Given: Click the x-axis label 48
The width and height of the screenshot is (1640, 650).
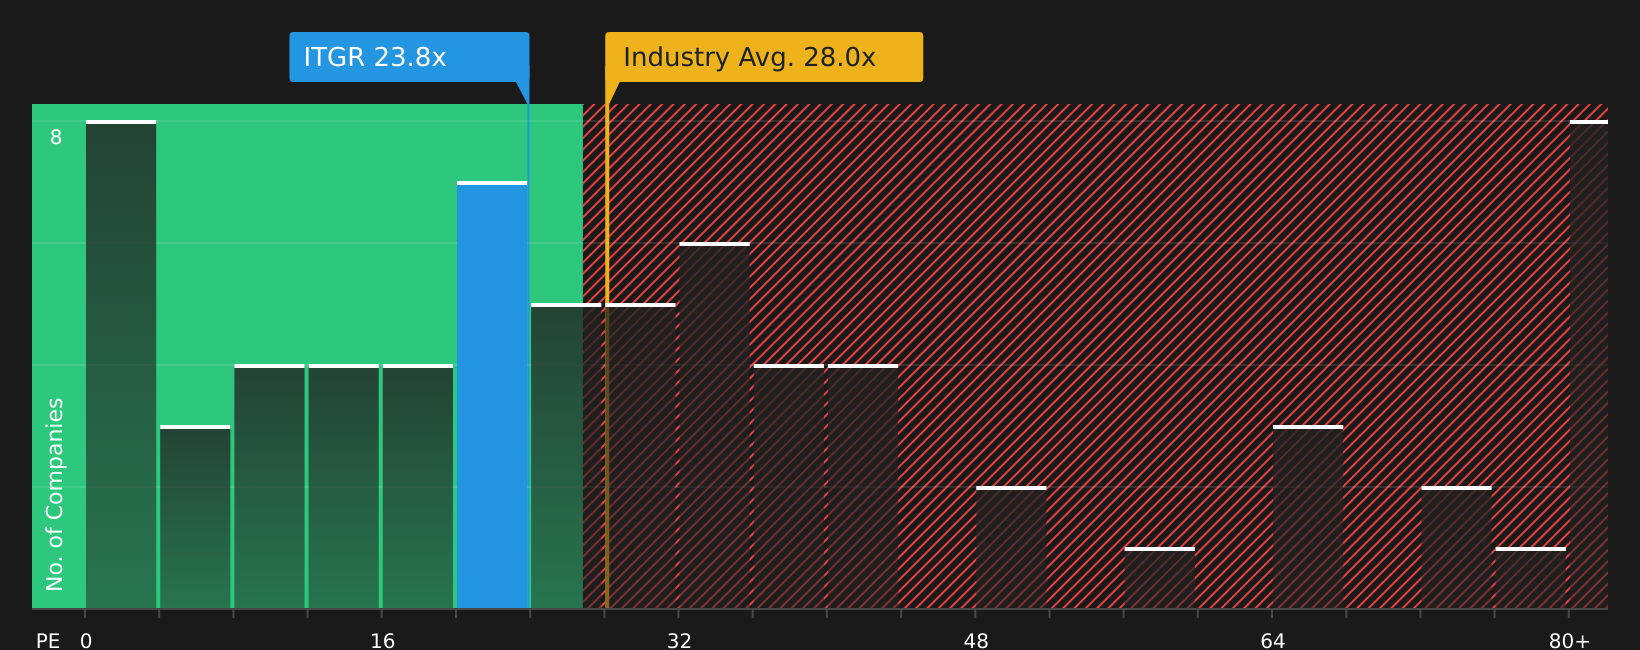Looking at the screenshot, I should point(976,641).
